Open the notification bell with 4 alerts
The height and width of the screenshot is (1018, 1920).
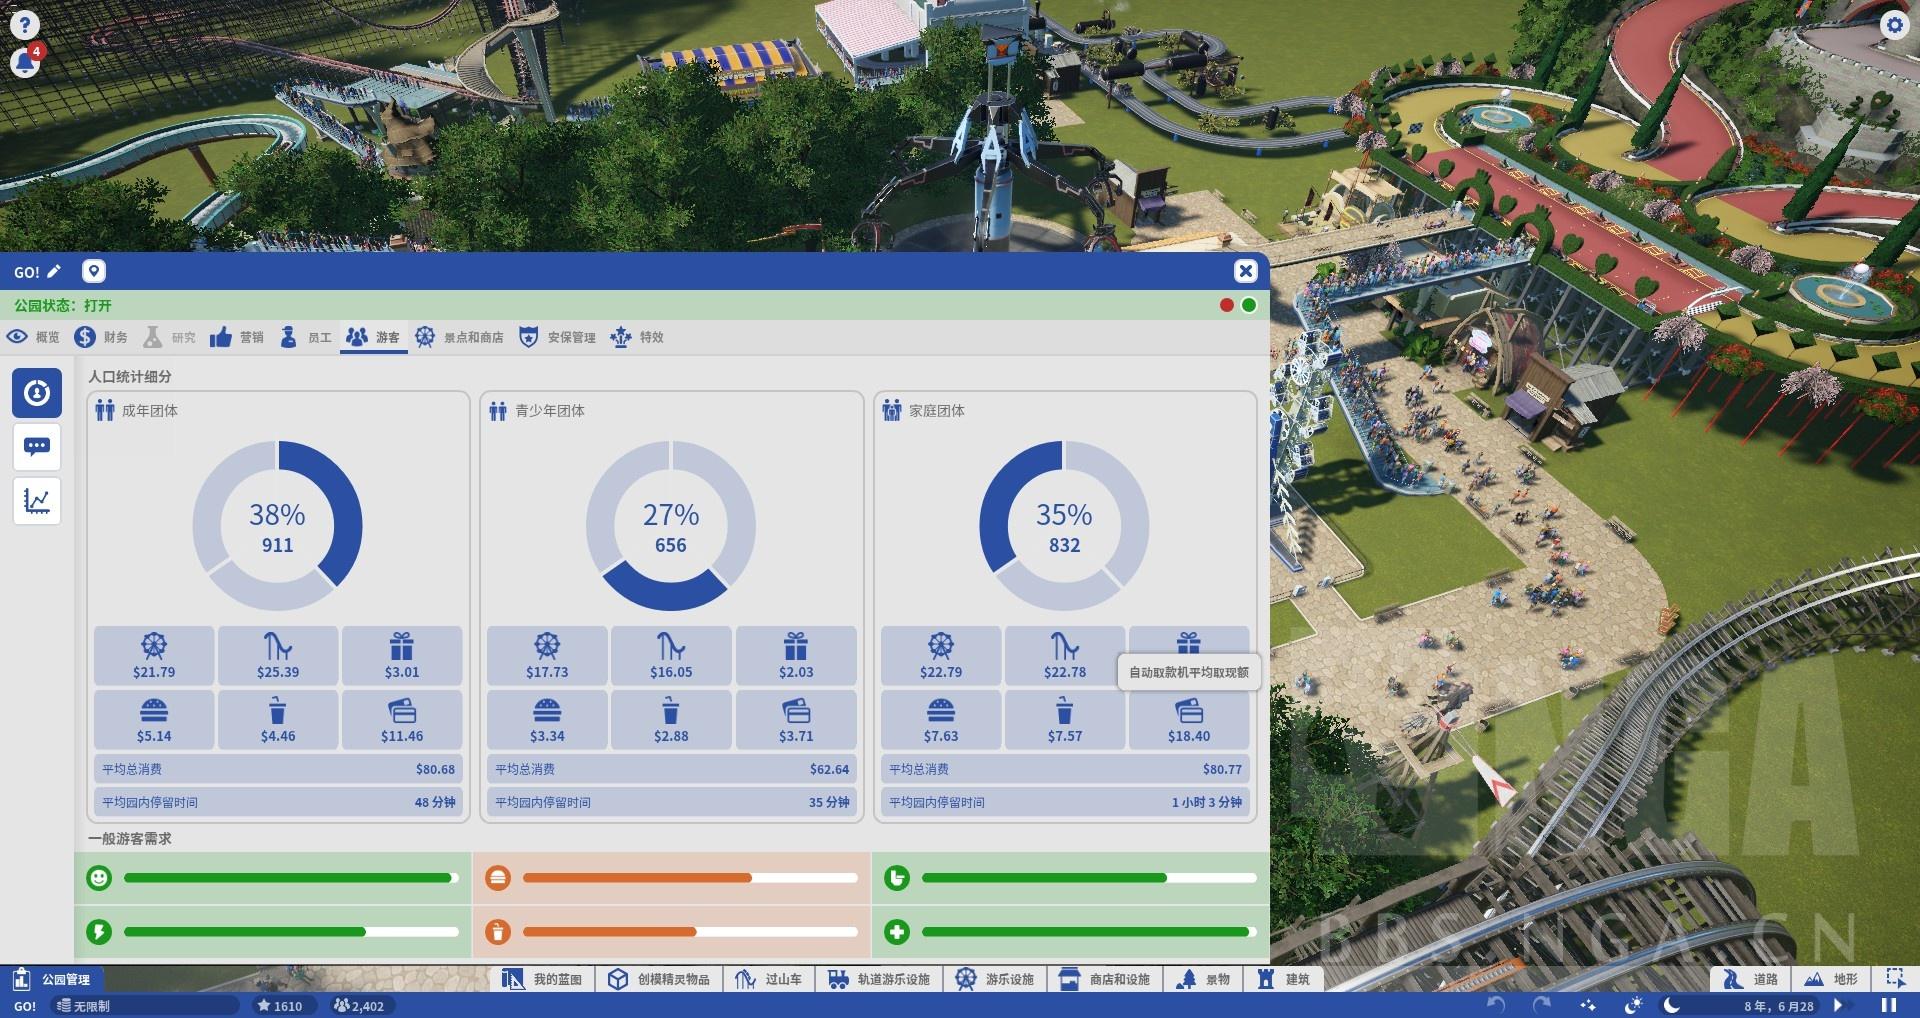[24, 61]
